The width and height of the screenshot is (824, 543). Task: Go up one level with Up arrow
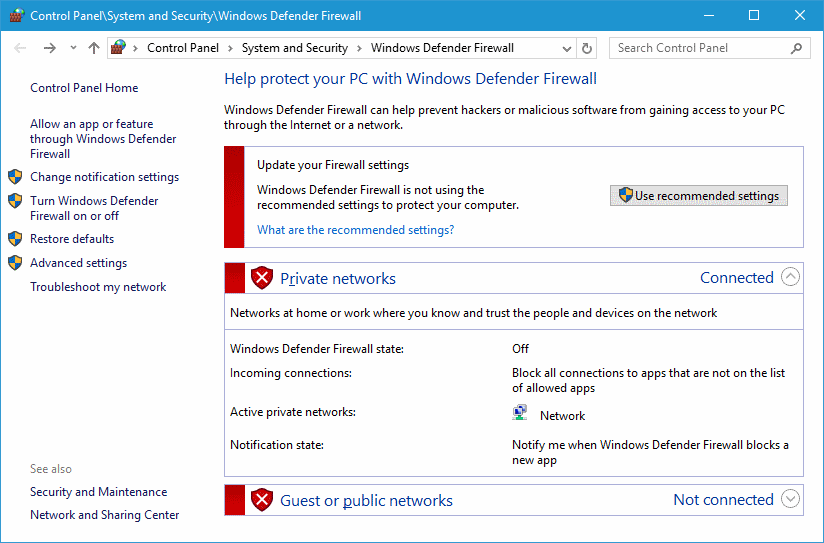coord(94,48)
